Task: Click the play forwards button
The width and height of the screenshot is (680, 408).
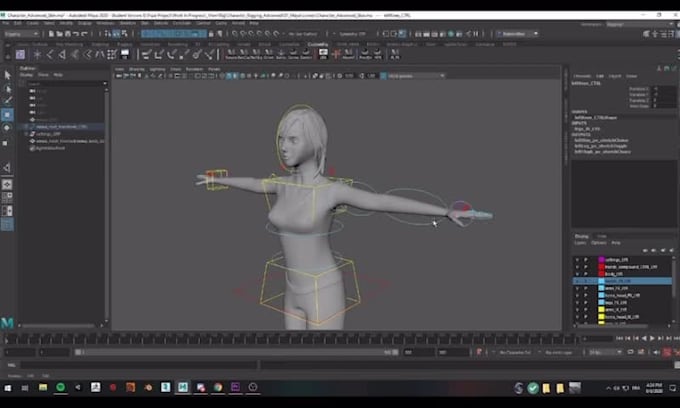Action: (x=652, y=338)
